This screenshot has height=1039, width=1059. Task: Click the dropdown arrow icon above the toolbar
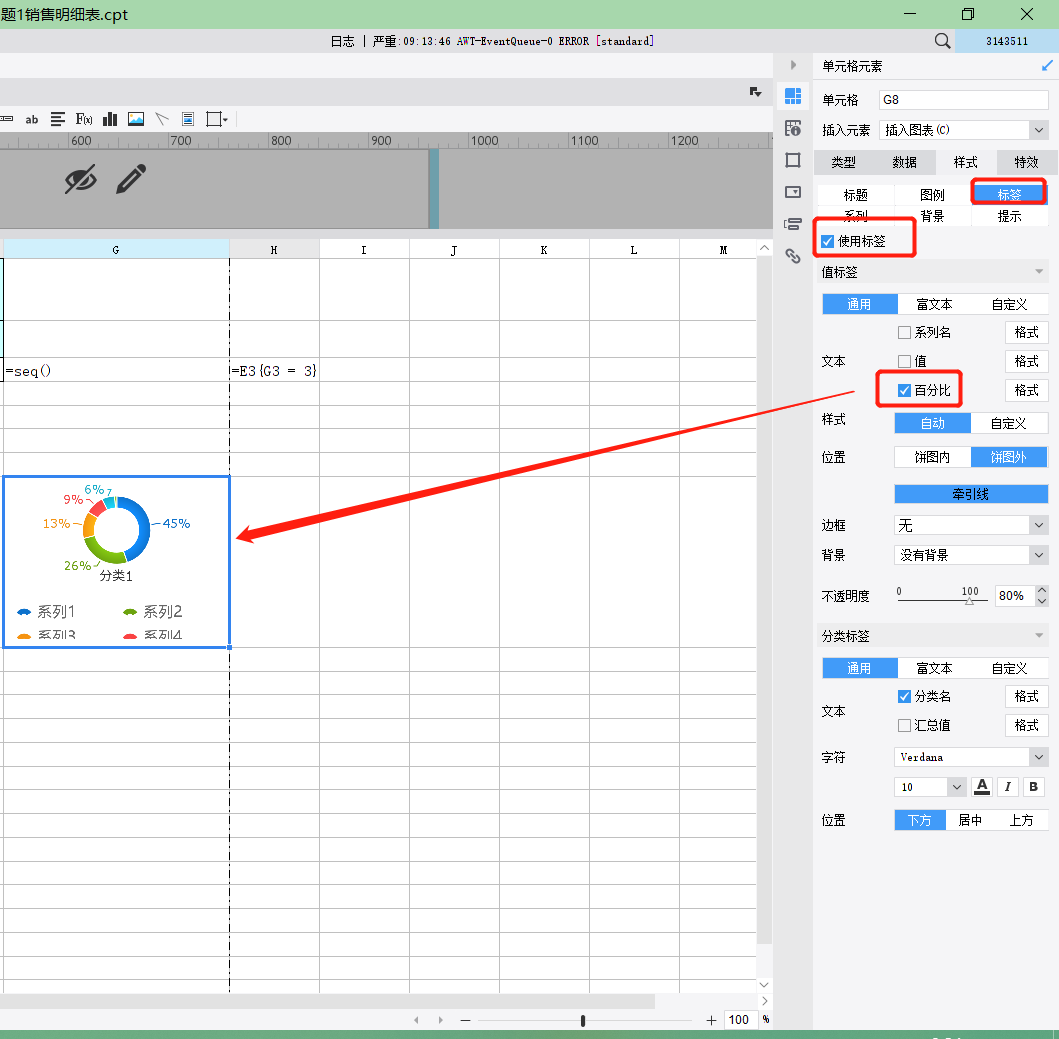coord(755,92)
